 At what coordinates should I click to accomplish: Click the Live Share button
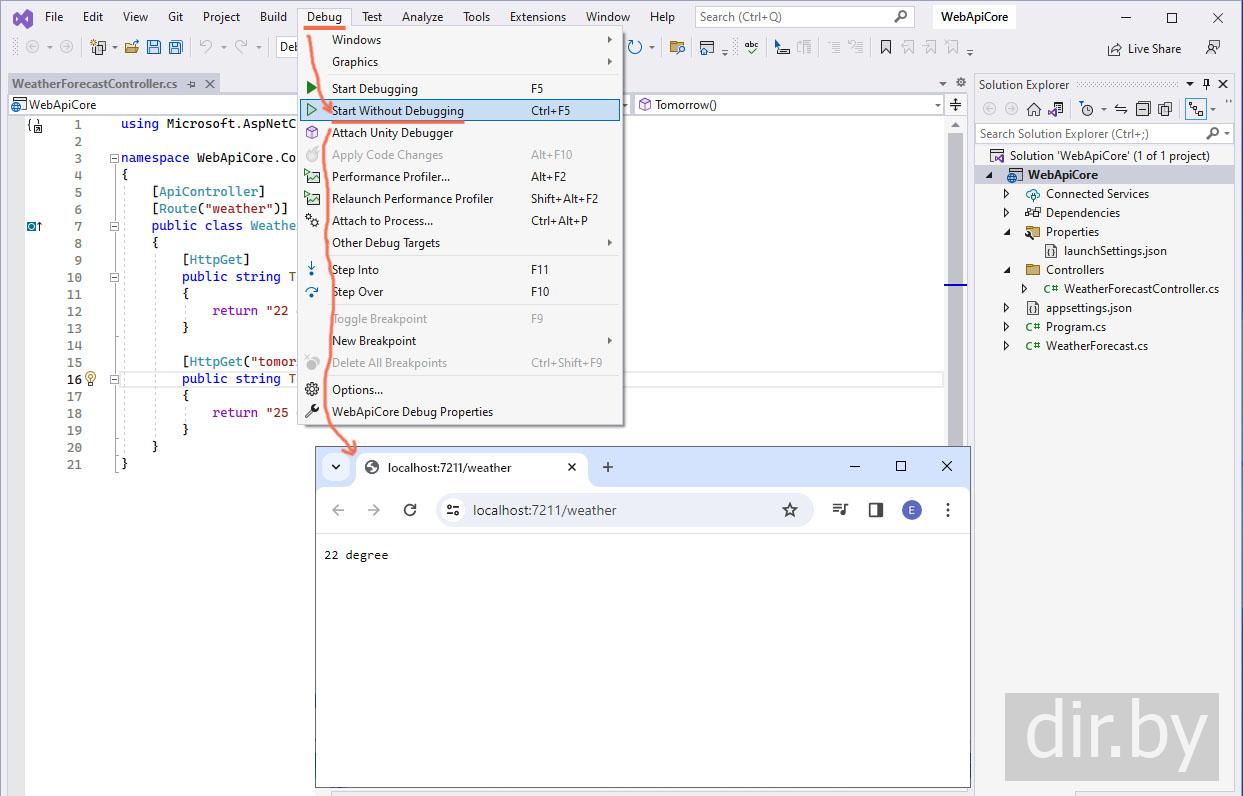[x=1144, y=49]
